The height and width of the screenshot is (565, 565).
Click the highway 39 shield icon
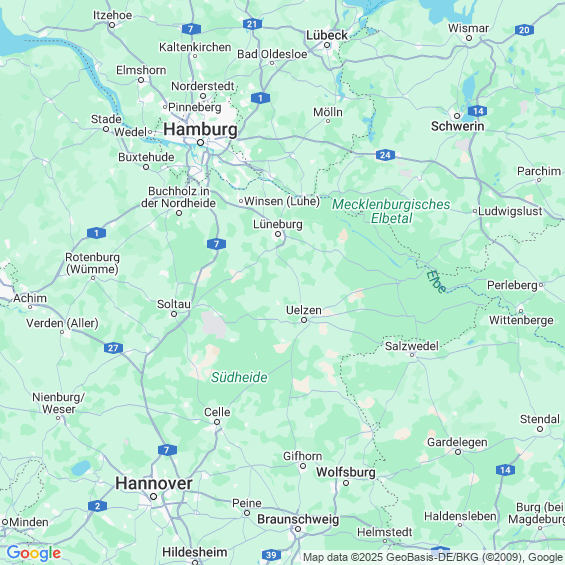271,555
